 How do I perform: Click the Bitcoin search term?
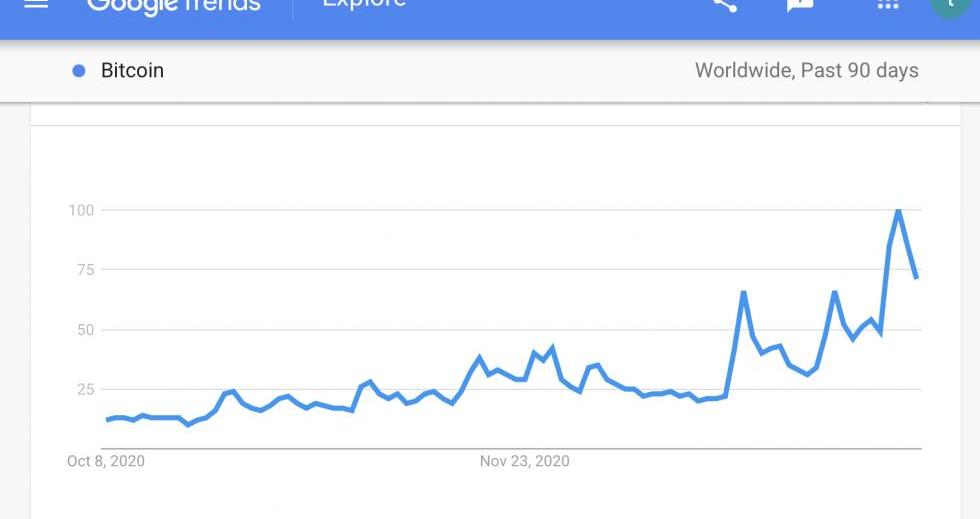[132, 71]
